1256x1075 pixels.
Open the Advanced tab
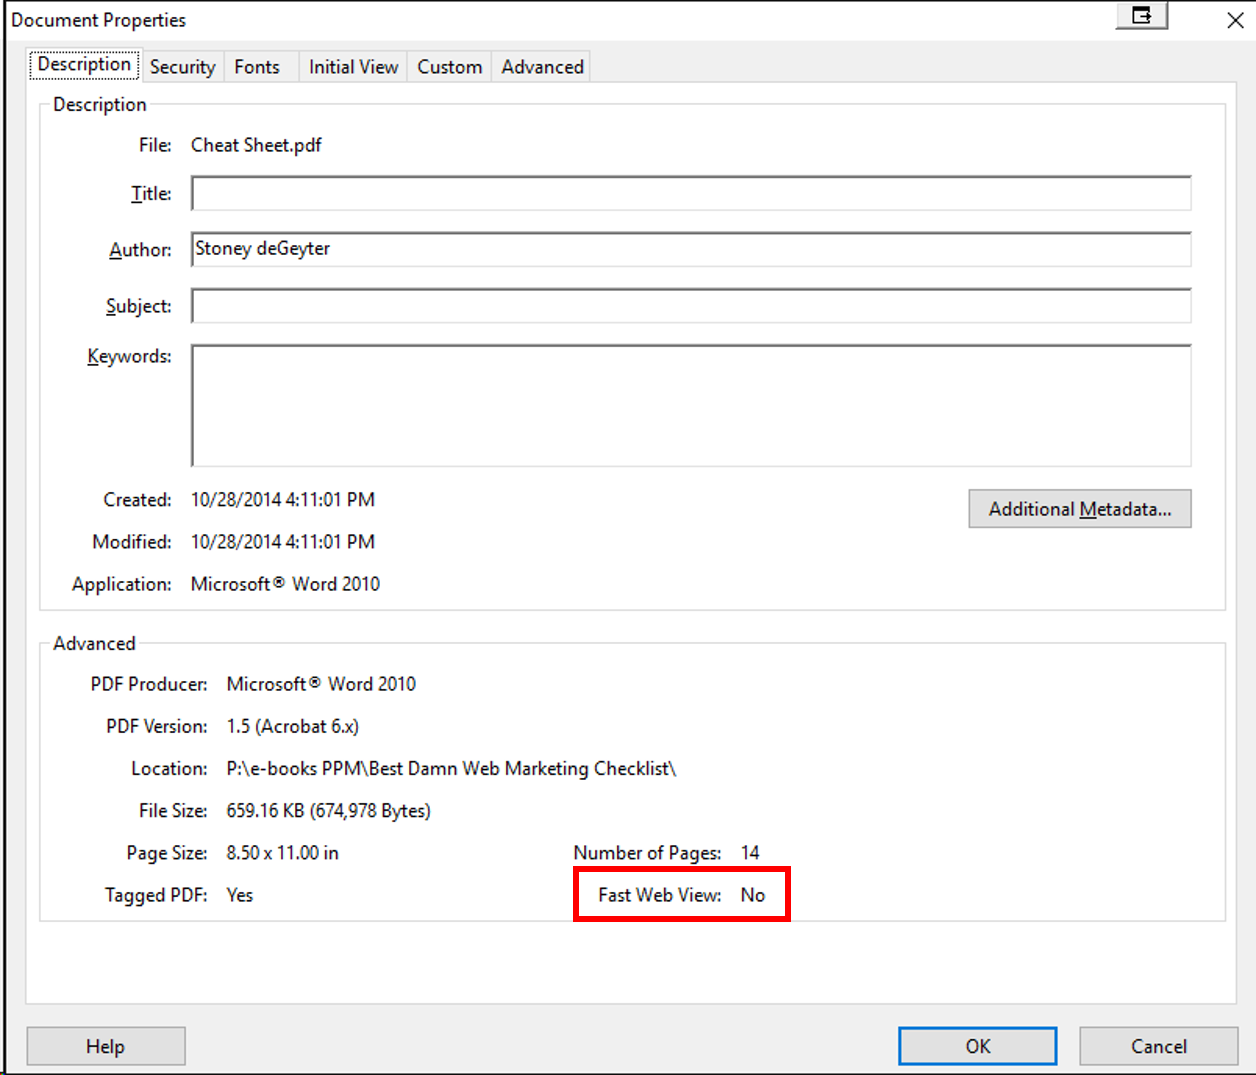(x=541, y=66)
